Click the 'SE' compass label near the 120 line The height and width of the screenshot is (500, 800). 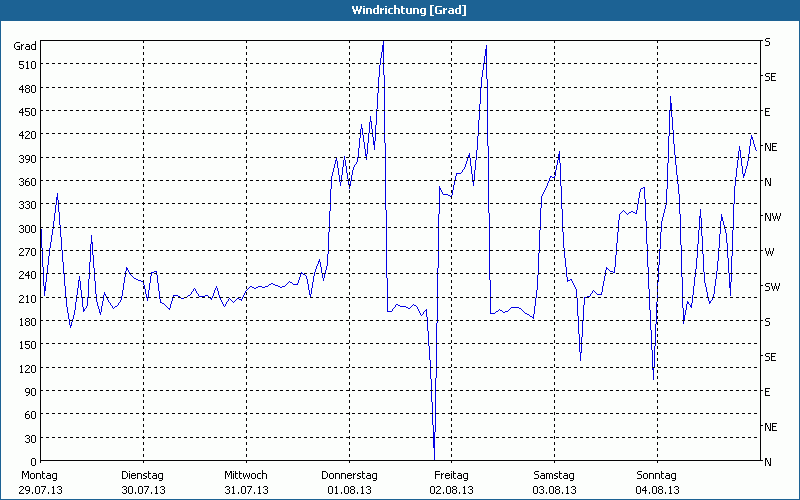(770, 357)
